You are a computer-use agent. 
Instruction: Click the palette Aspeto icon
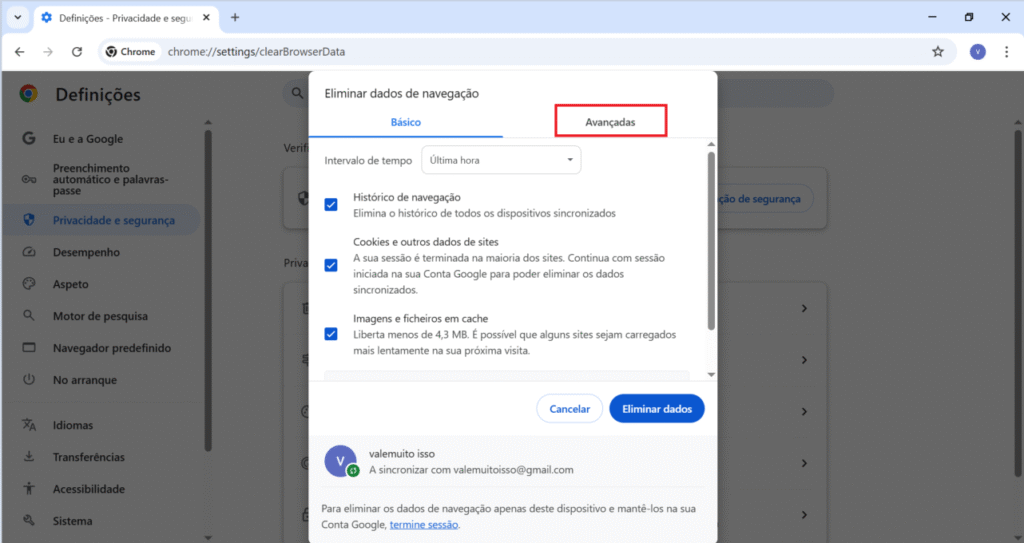[29, 284]
